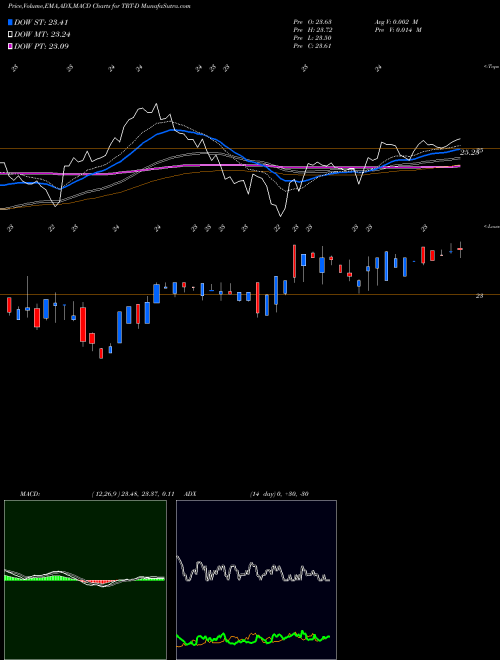Click the 23 price level label on candlestick chart

[x=479, y=296]
